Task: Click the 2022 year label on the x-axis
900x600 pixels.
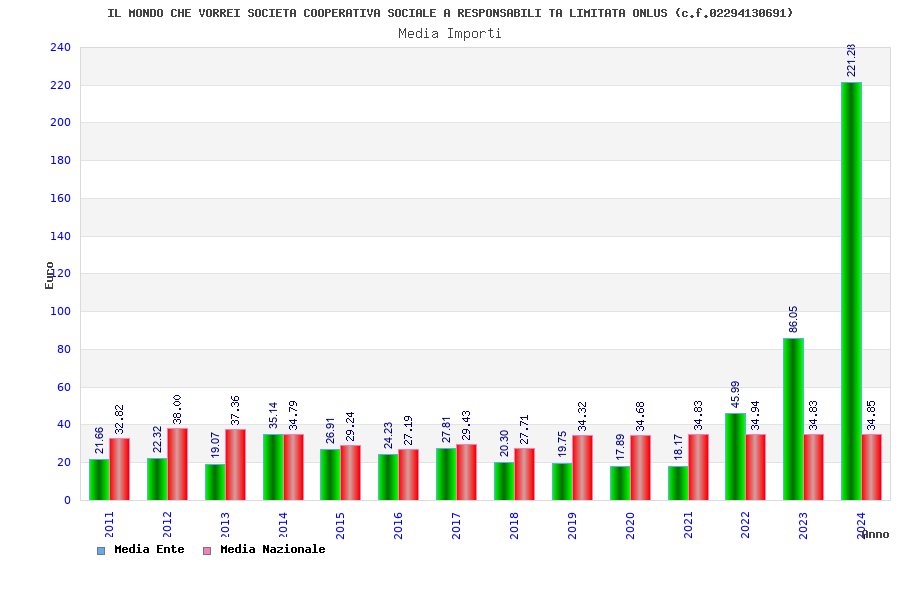Action: pyautogui.click(x=746, y=525)
